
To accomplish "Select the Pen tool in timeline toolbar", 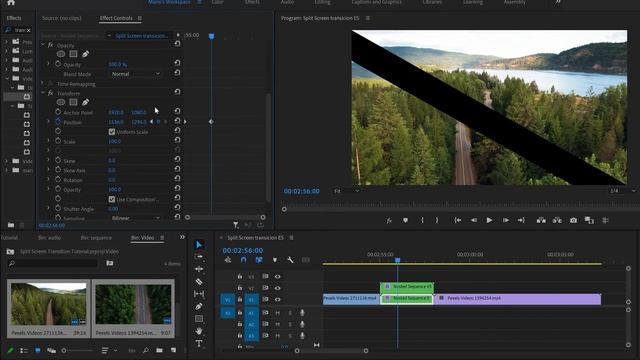I will [x=199, y=306].
